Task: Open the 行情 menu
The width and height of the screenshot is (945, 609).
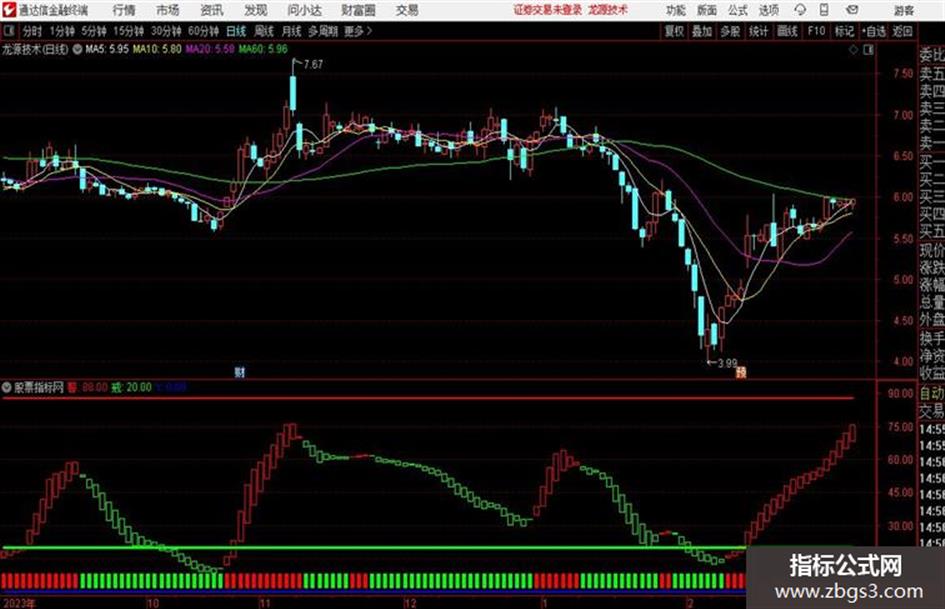Action: tap(124, 10)
